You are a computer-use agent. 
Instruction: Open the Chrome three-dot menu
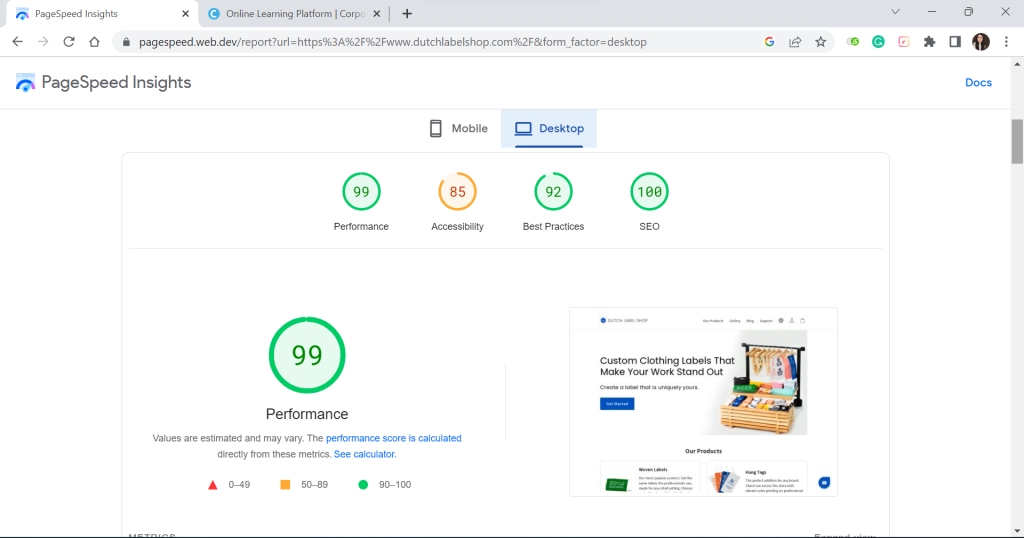[x=1006, y=42]
